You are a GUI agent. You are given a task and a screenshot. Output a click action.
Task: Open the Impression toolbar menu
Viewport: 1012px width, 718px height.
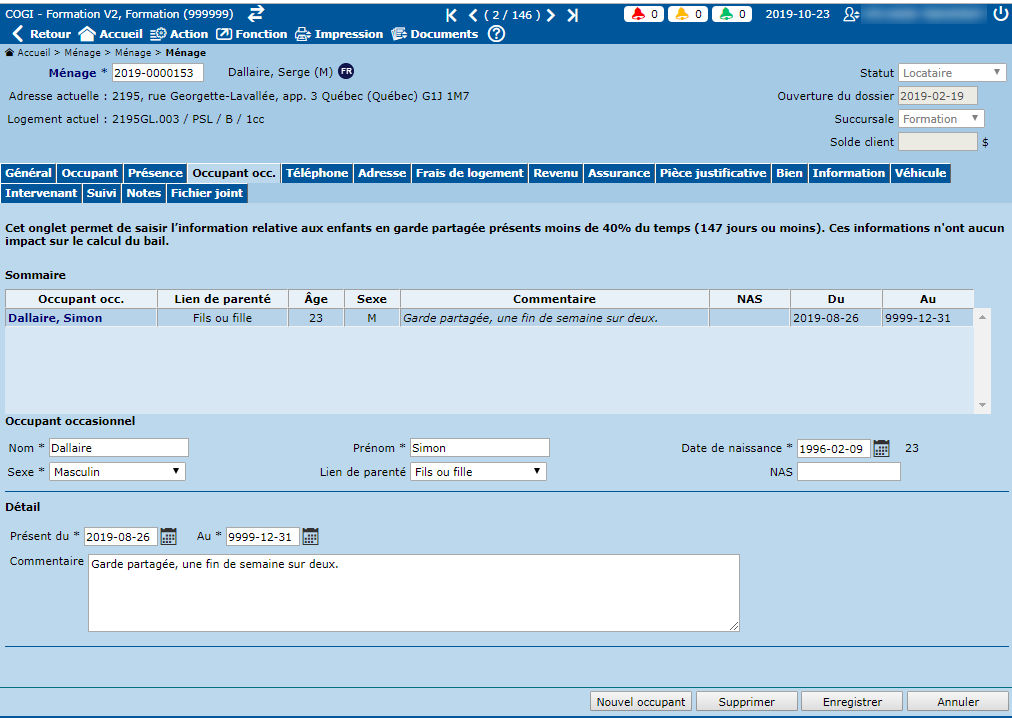click(x=338, y=34)
